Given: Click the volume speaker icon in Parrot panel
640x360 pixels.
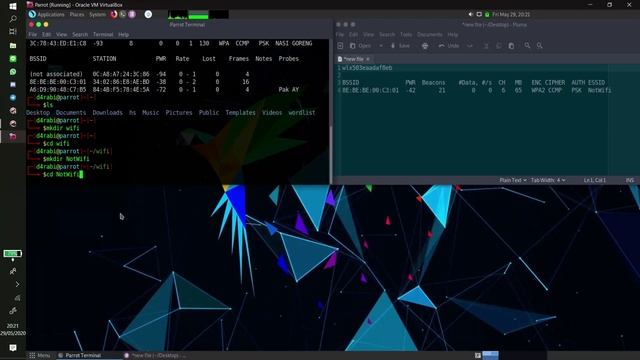Looking at the screenshot, I should pyautogui.click(x=471, y=14).
